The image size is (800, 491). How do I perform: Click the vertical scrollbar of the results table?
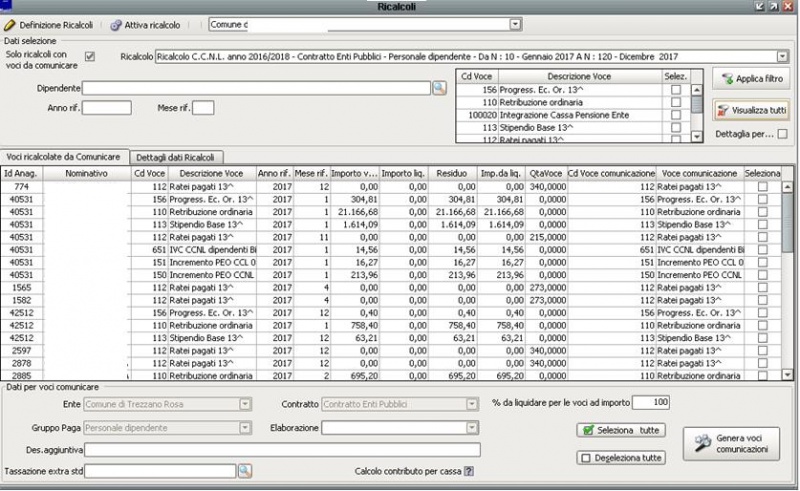coord(786,280)
